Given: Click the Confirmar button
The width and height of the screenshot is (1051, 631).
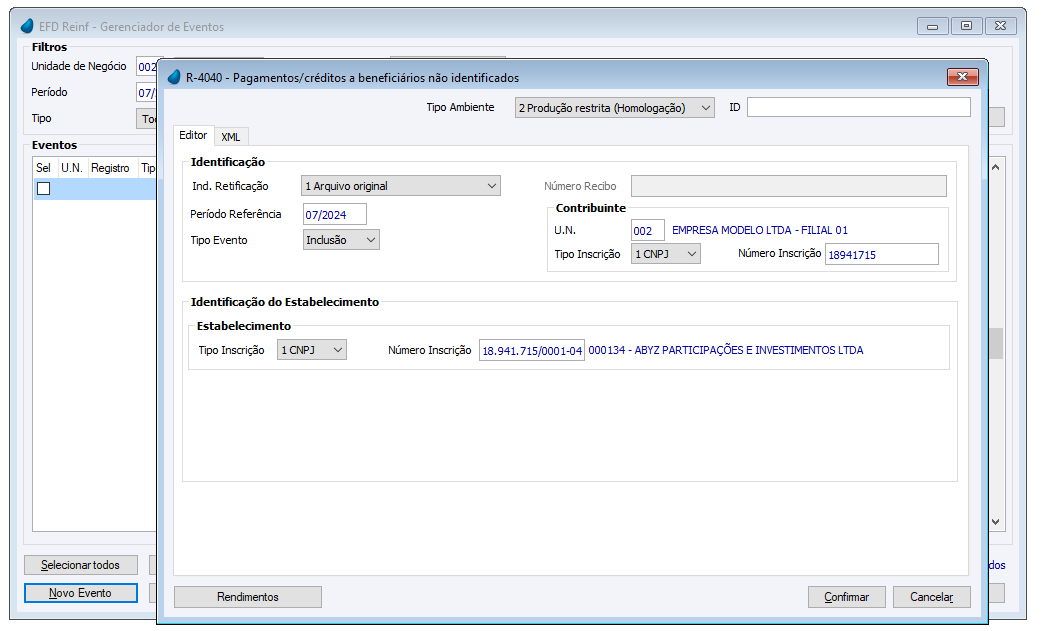Looking at the screenshot, I should 847,597.
